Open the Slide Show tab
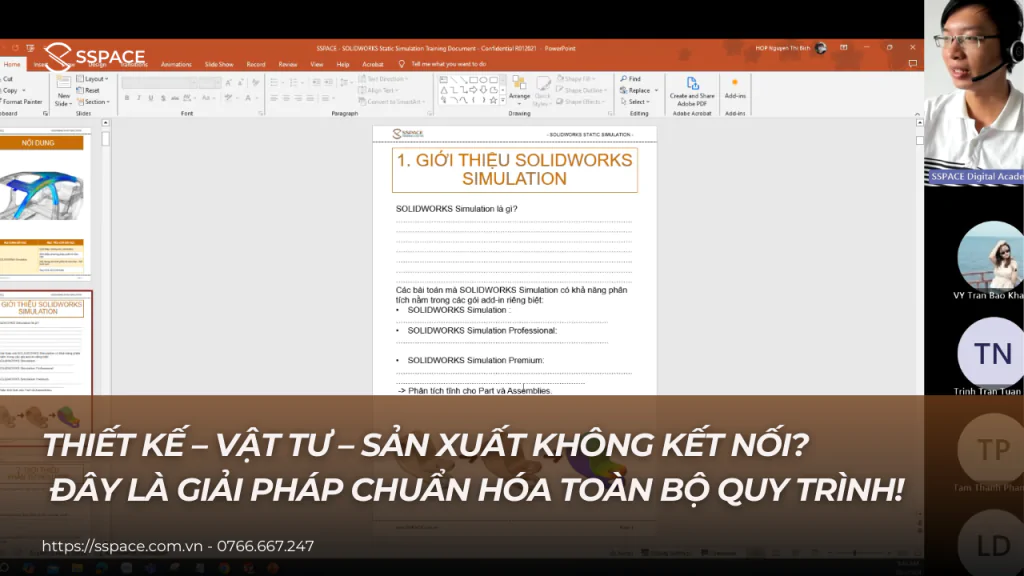The image size is (1024, 576). tap(219, 65)
